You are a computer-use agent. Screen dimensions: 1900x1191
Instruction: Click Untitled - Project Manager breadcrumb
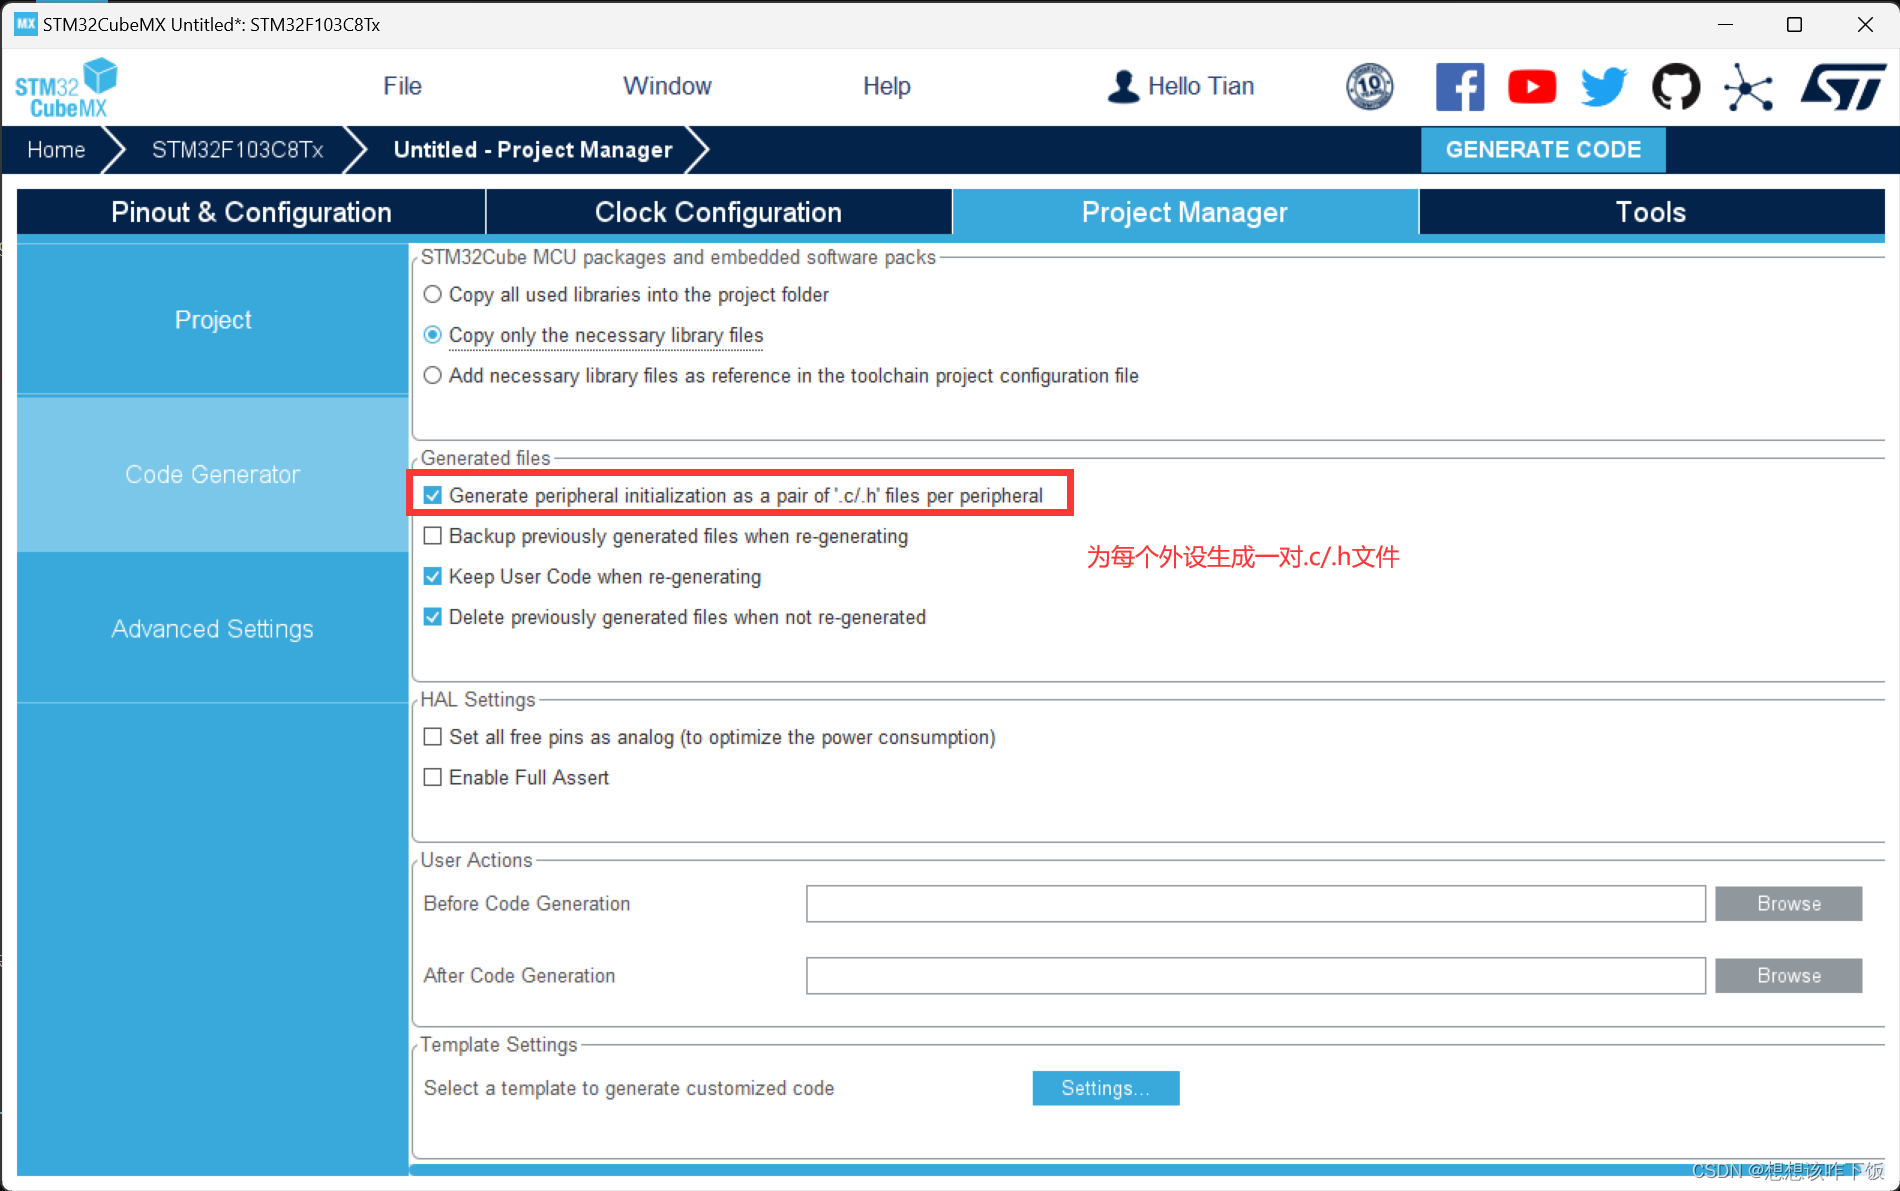tap(532, 149)
